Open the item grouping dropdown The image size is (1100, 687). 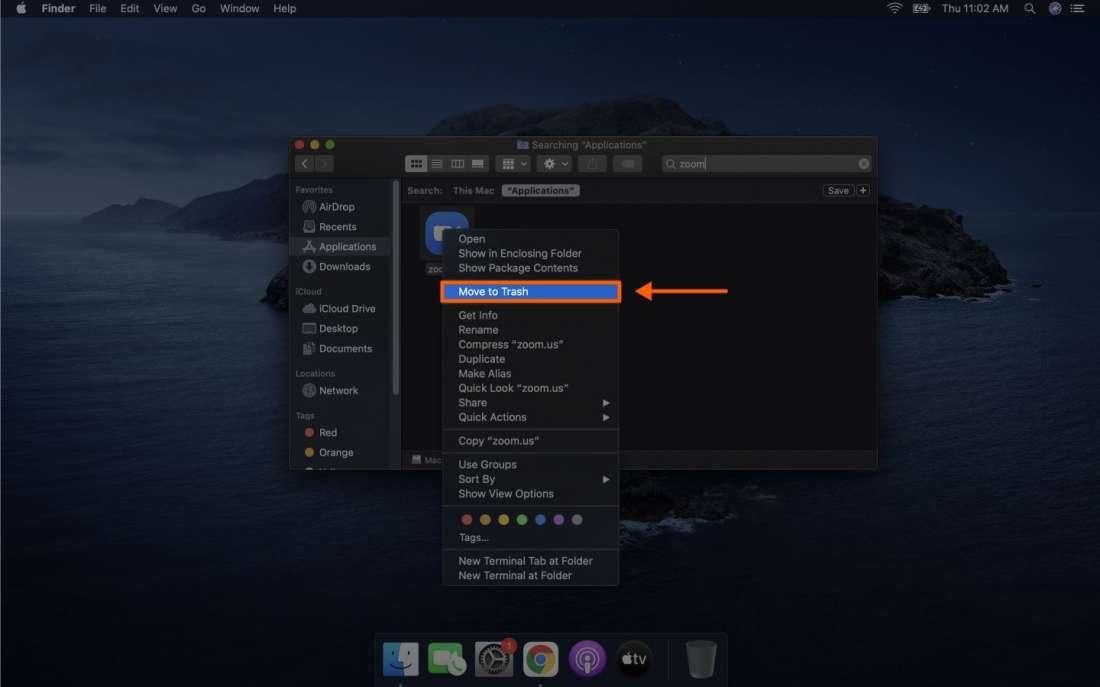(x=512, y=163)
